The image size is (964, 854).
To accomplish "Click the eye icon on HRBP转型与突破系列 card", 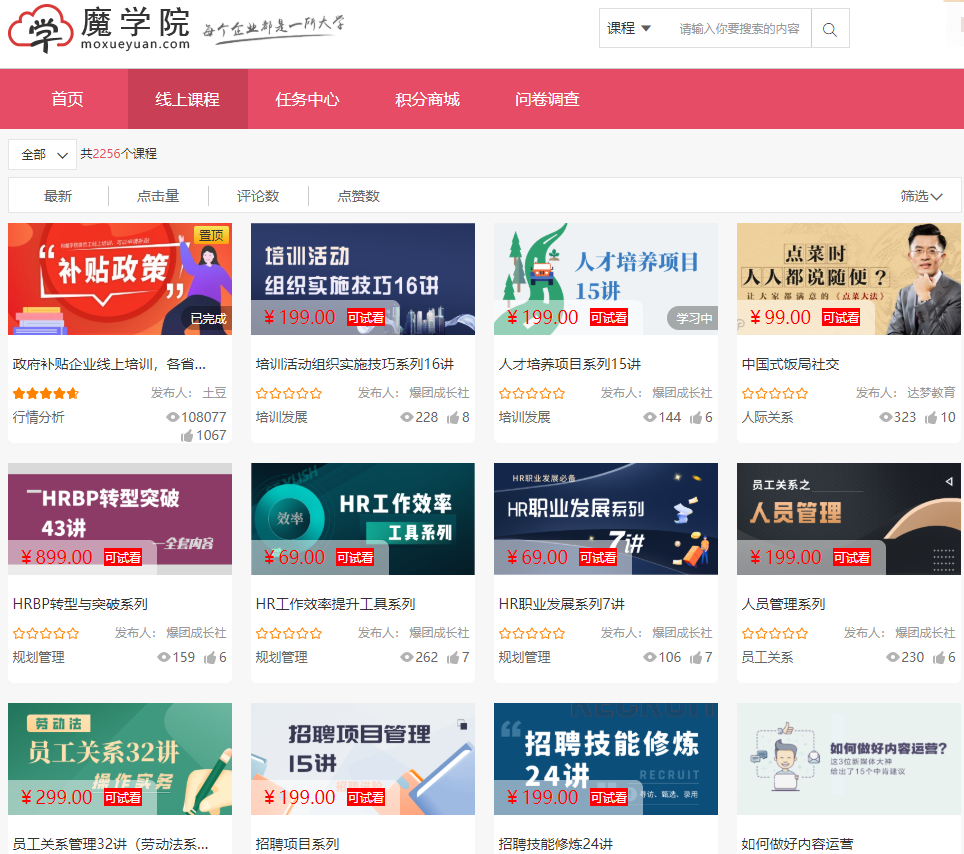I will pyautogui.click(x=162, y=657).
